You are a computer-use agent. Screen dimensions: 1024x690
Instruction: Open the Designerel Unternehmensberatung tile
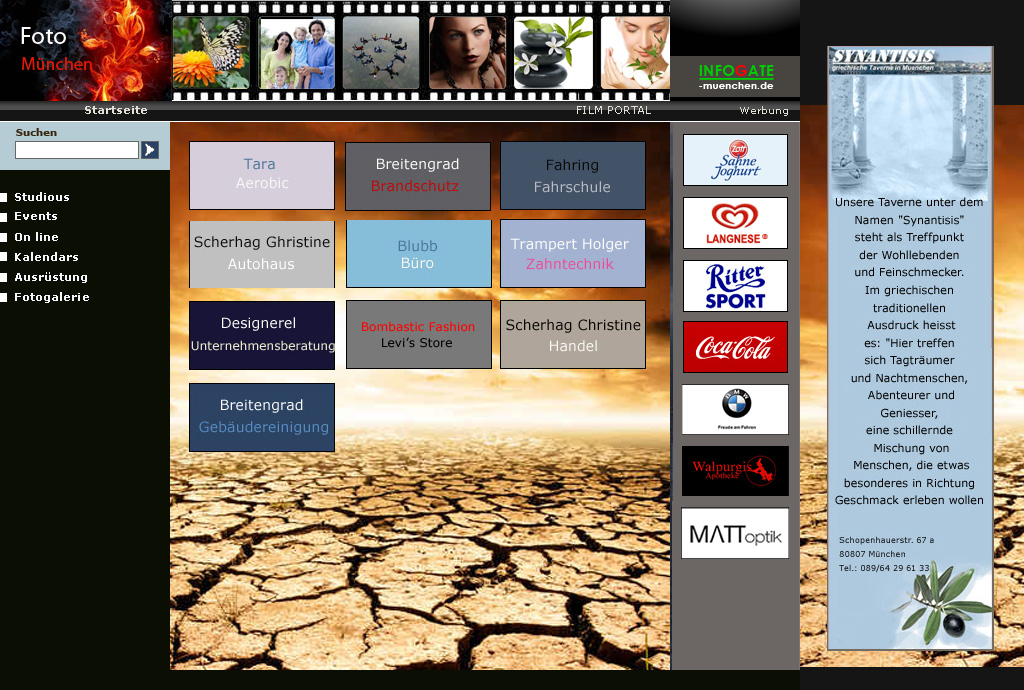(262, 336)
